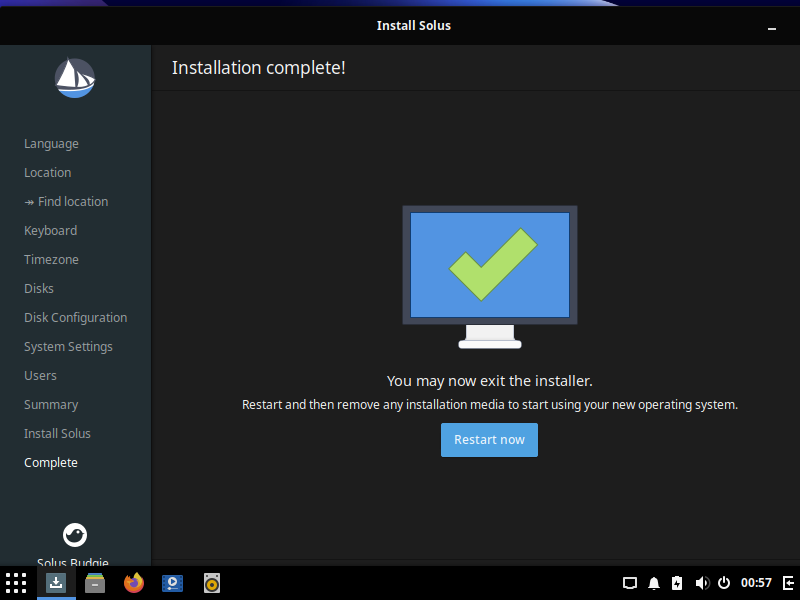The width and height of the screenshot is (800, 600).
Task: Click the 'Restart and then remove' instruction text
Action: point(490,405)
